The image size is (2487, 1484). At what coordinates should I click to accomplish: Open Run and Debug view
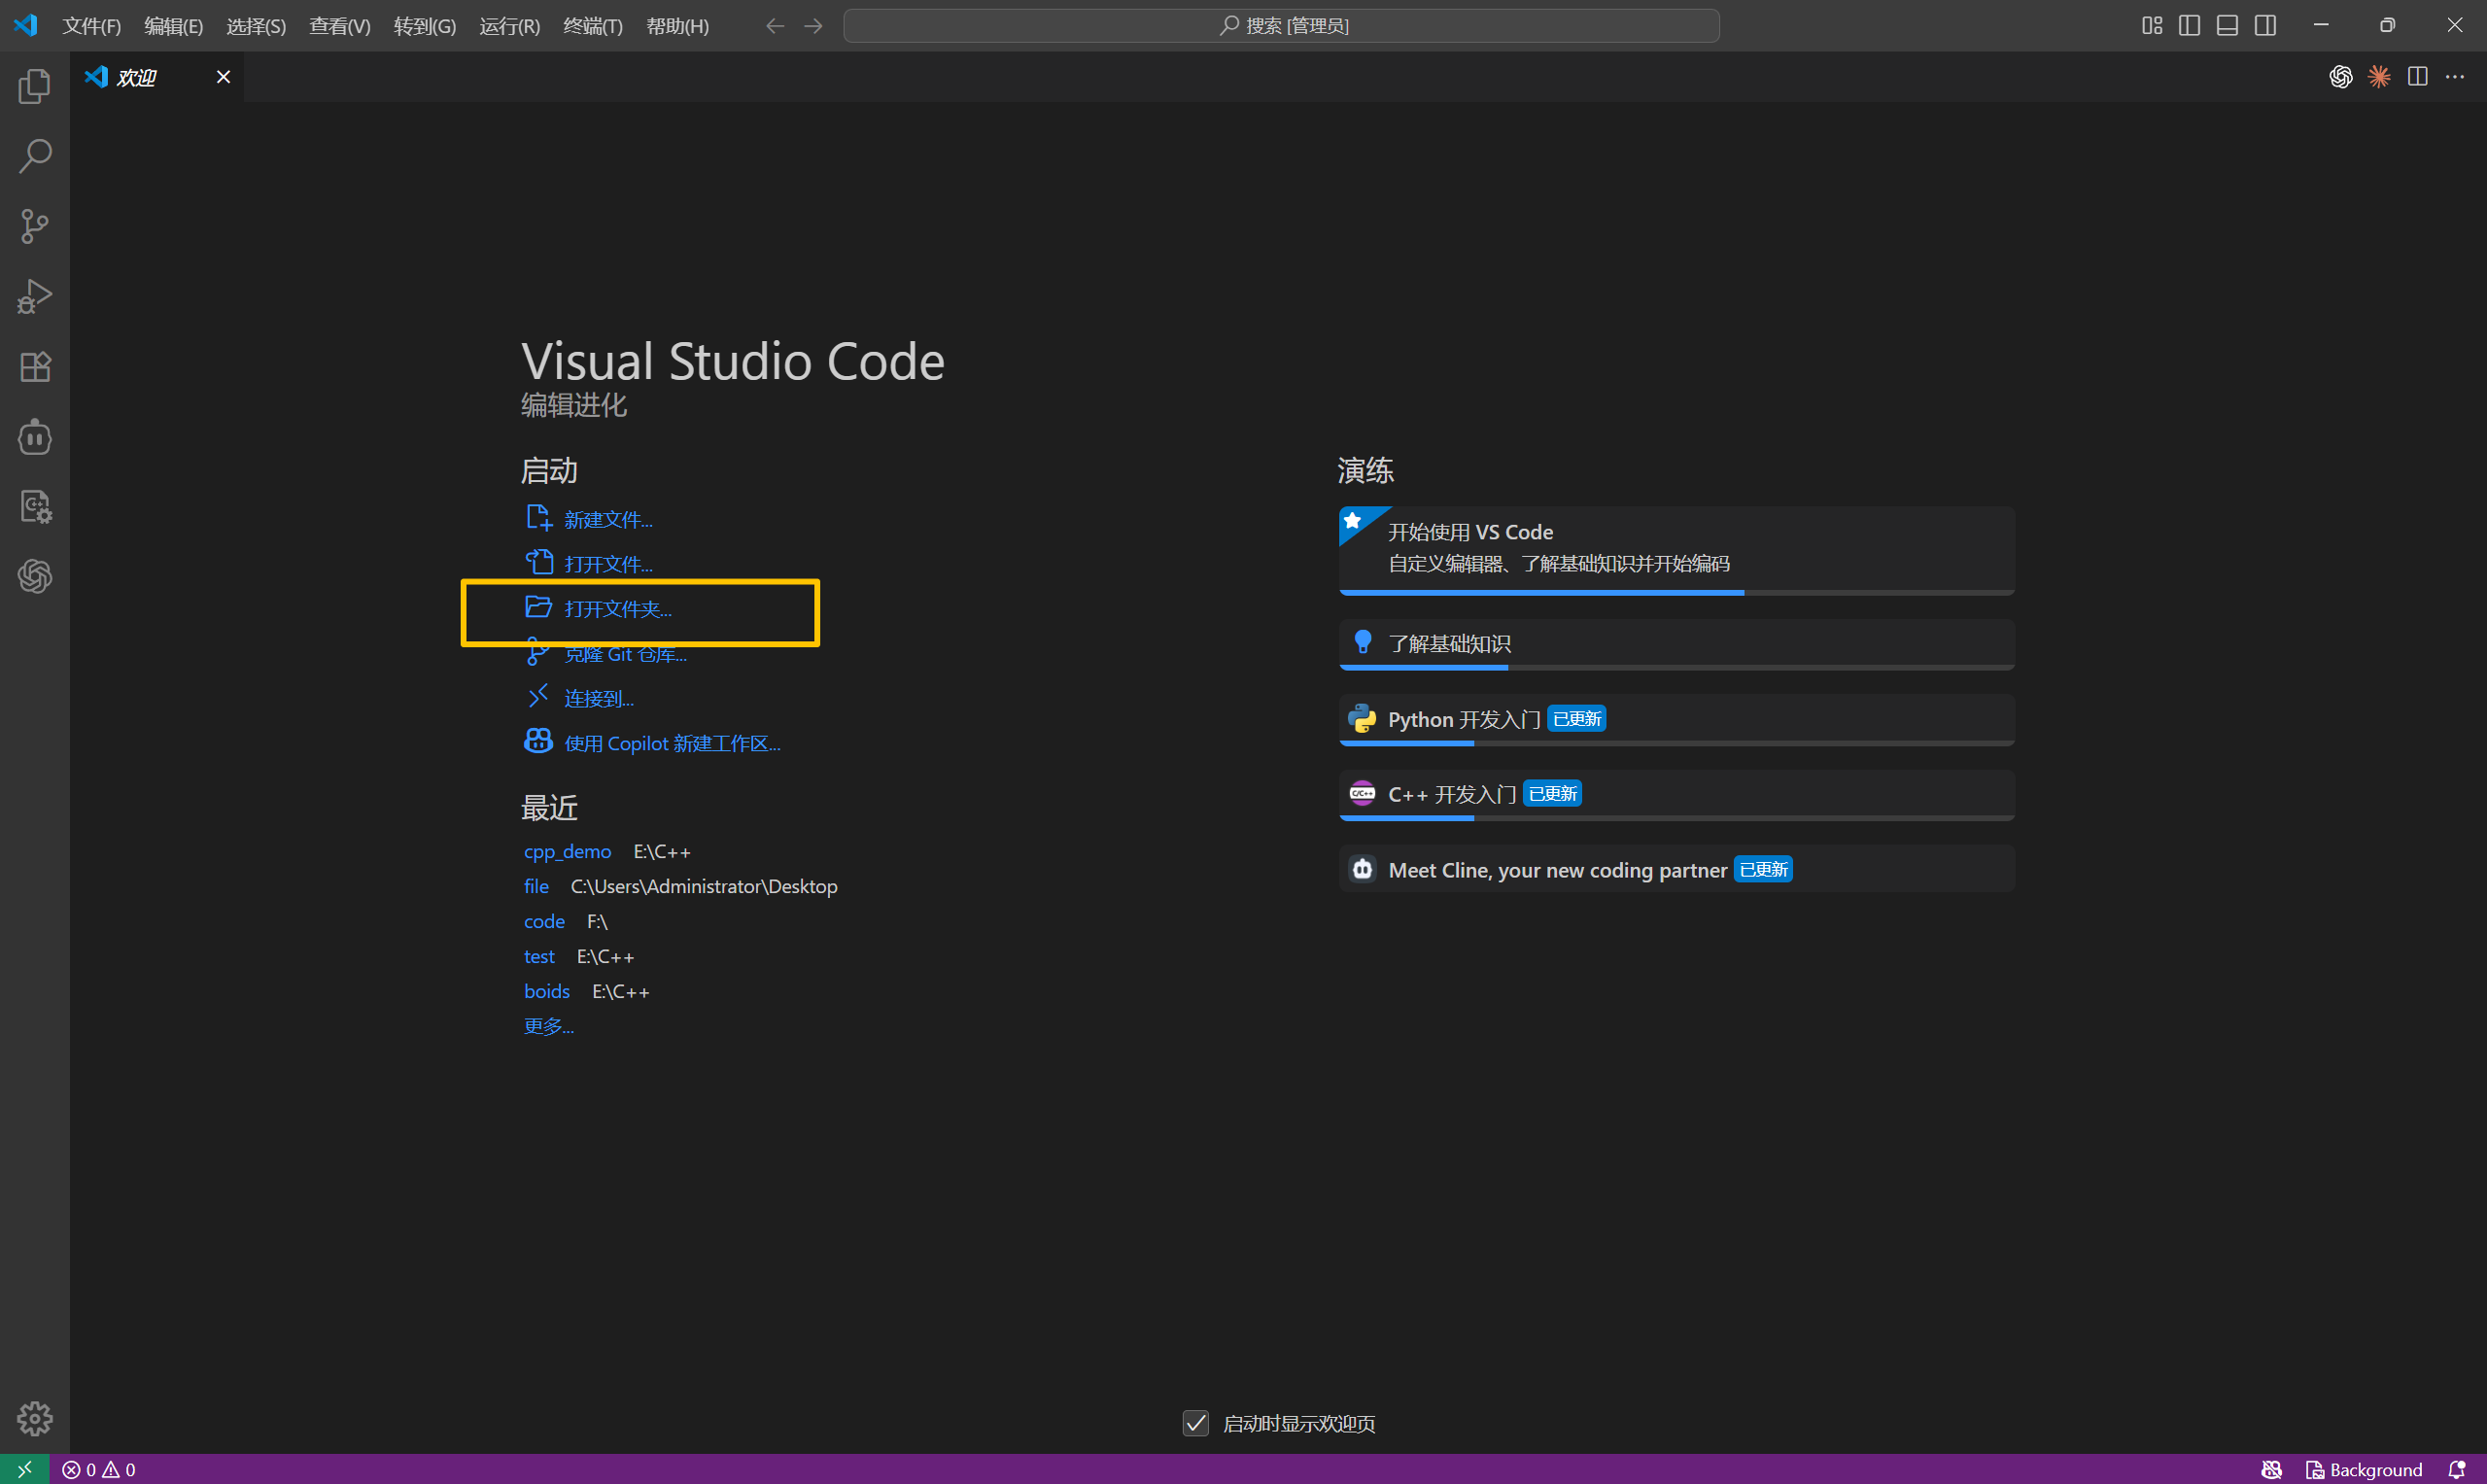(x=35, y=296)
